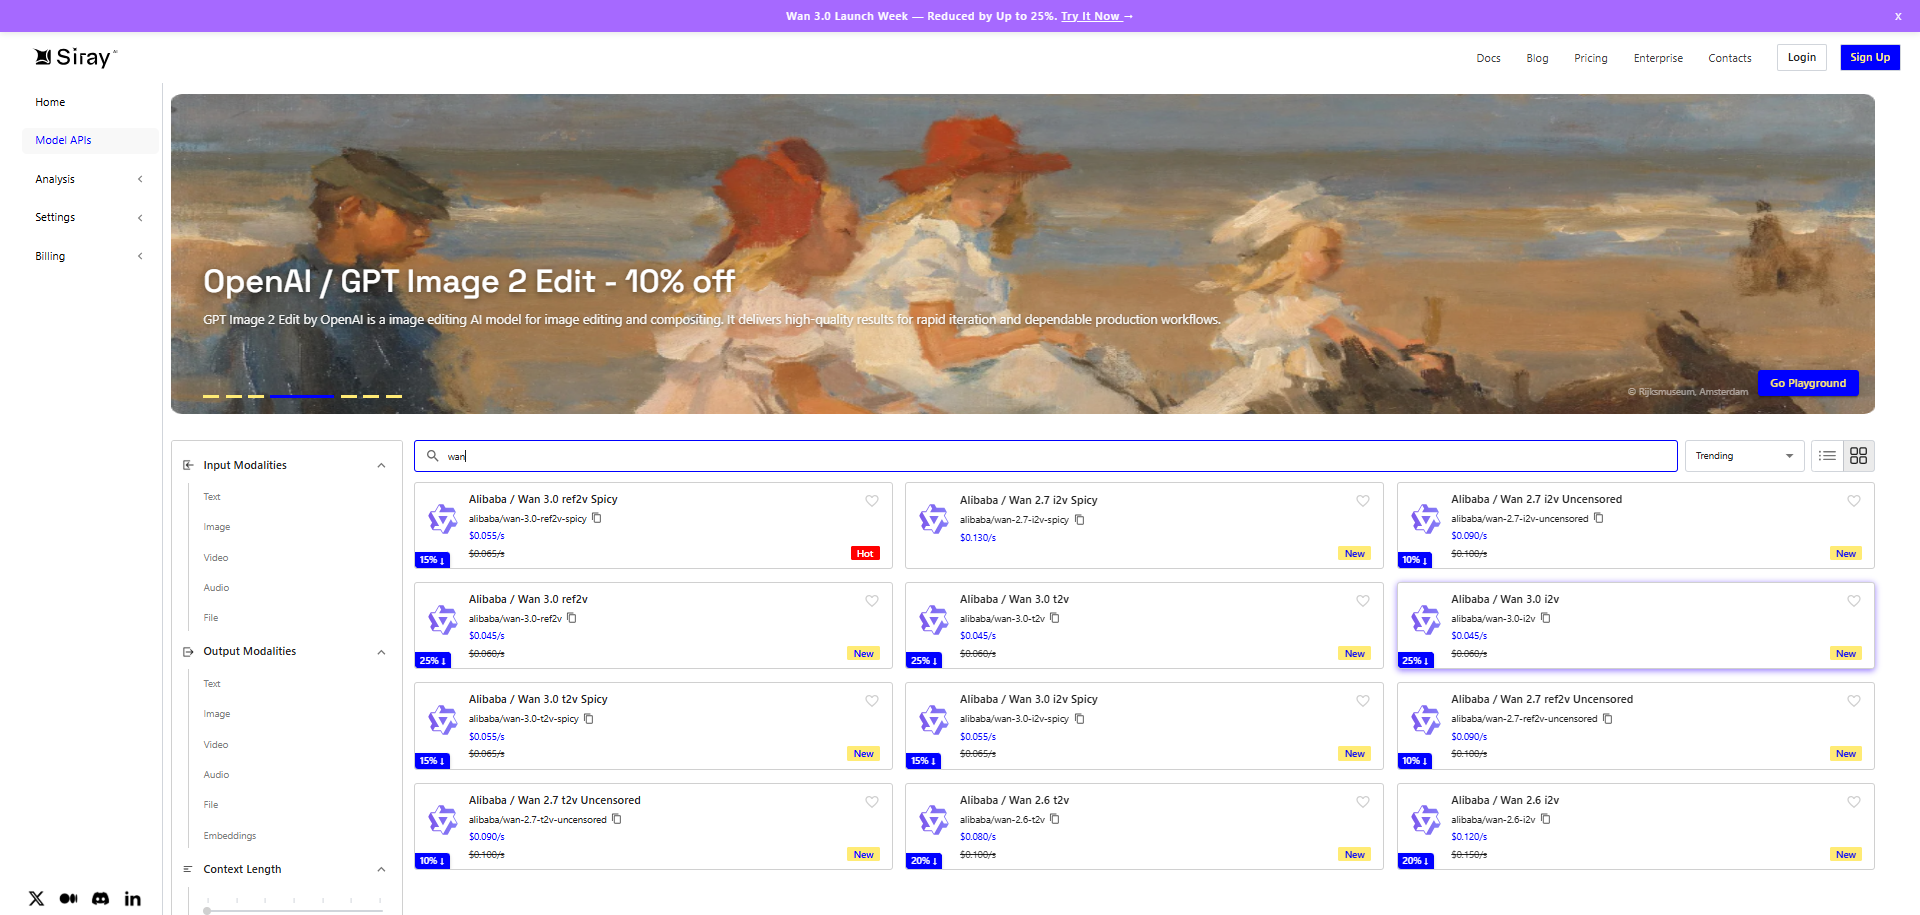Screen dimensions: 1920x915
Task: Filter output modality by Video
Action: (216, 745)
